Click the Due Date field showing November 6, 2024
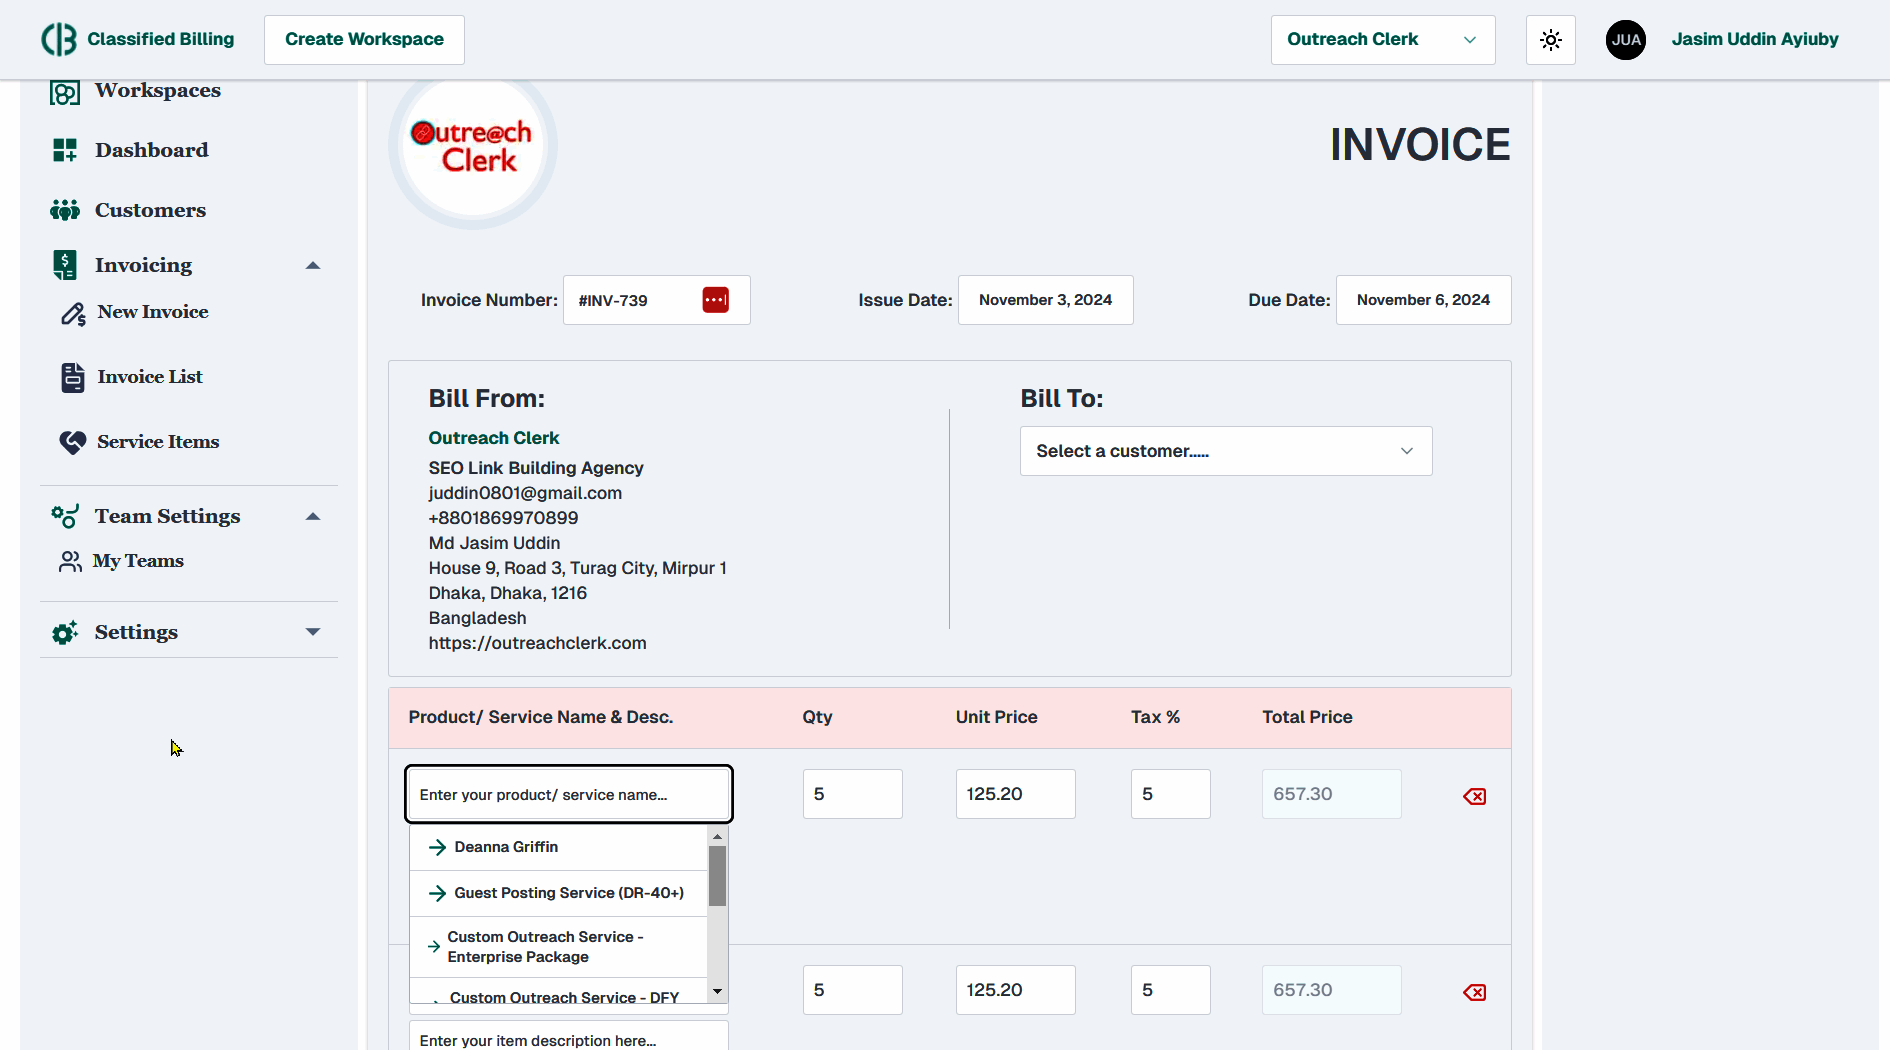This screenshot has height=1050, width=1890. pos(1423,299)
